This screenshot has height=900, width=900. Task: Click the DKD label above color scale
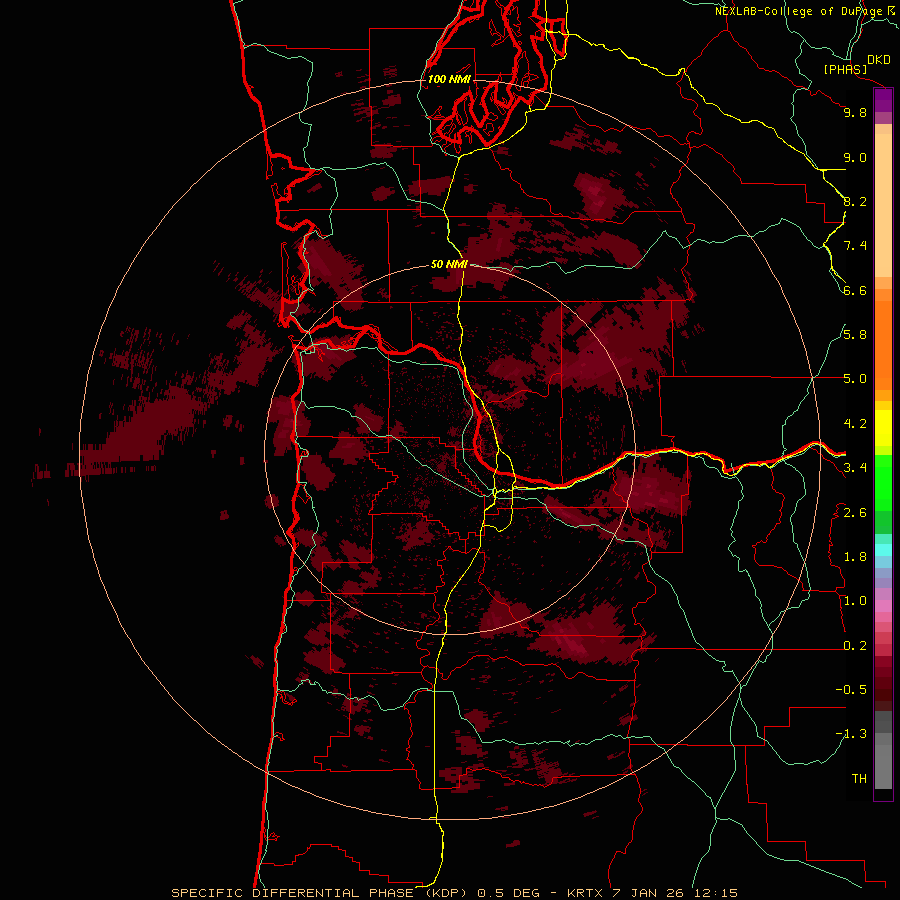879,60
